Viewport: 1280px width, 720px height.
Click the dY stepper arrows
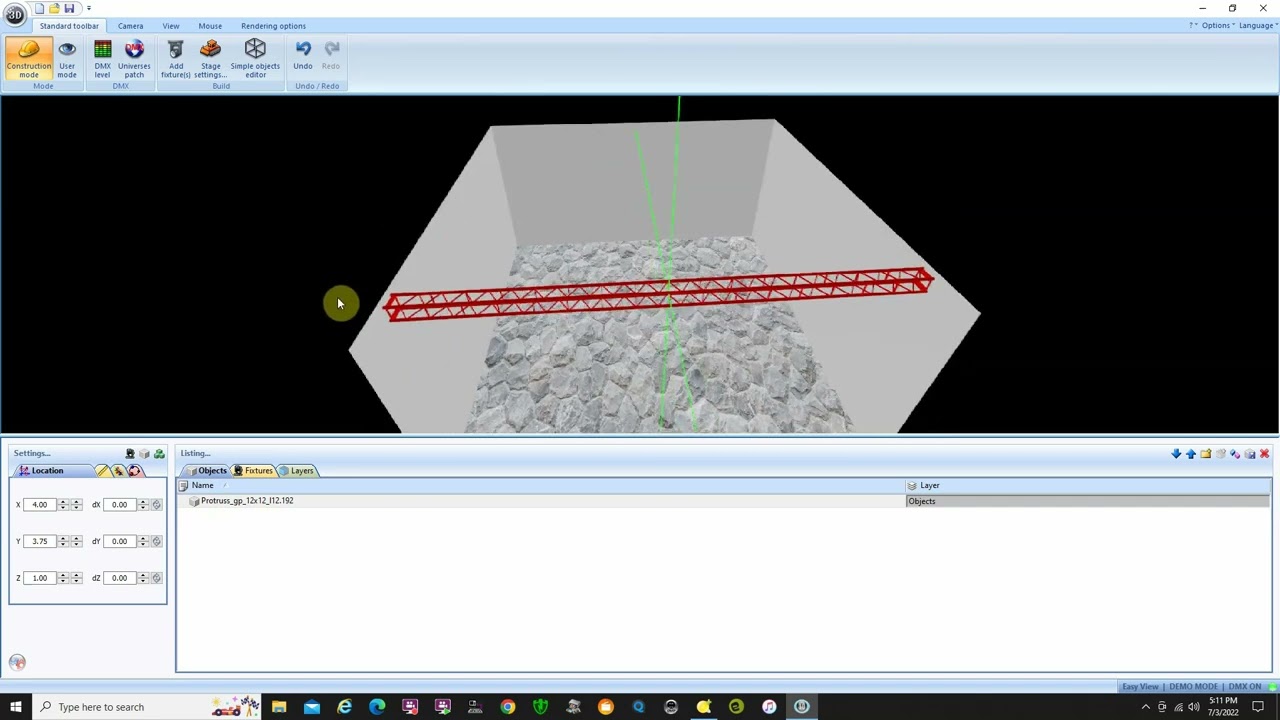point(143,542)
